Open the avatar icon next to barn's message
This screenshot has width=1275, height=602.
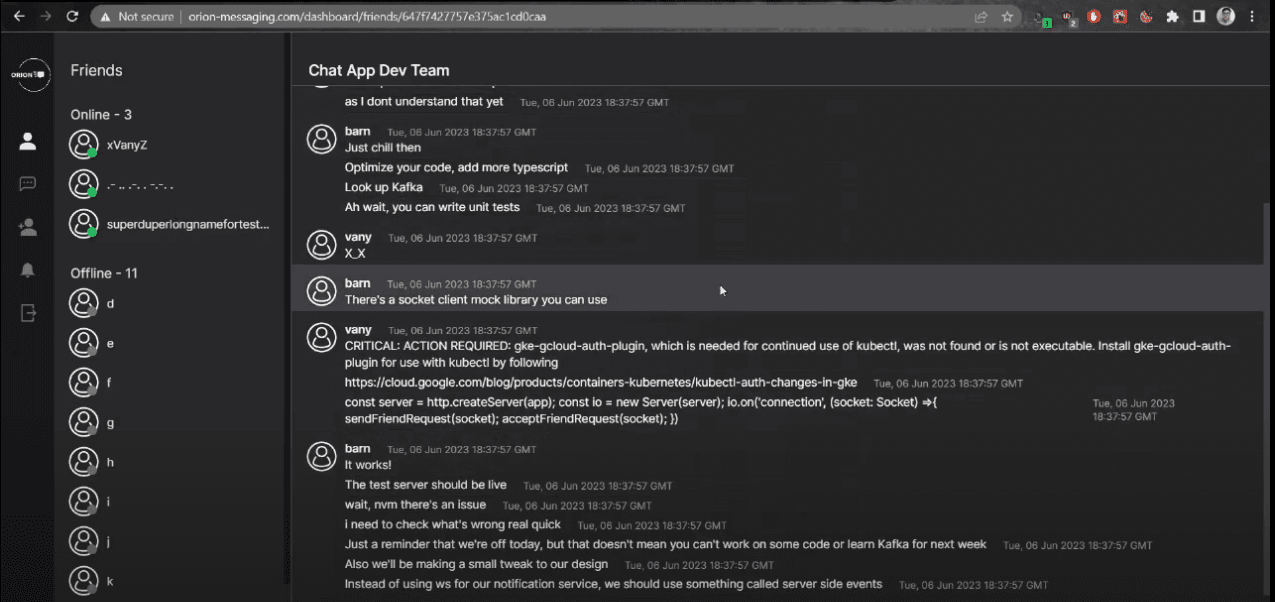[321, 139]
